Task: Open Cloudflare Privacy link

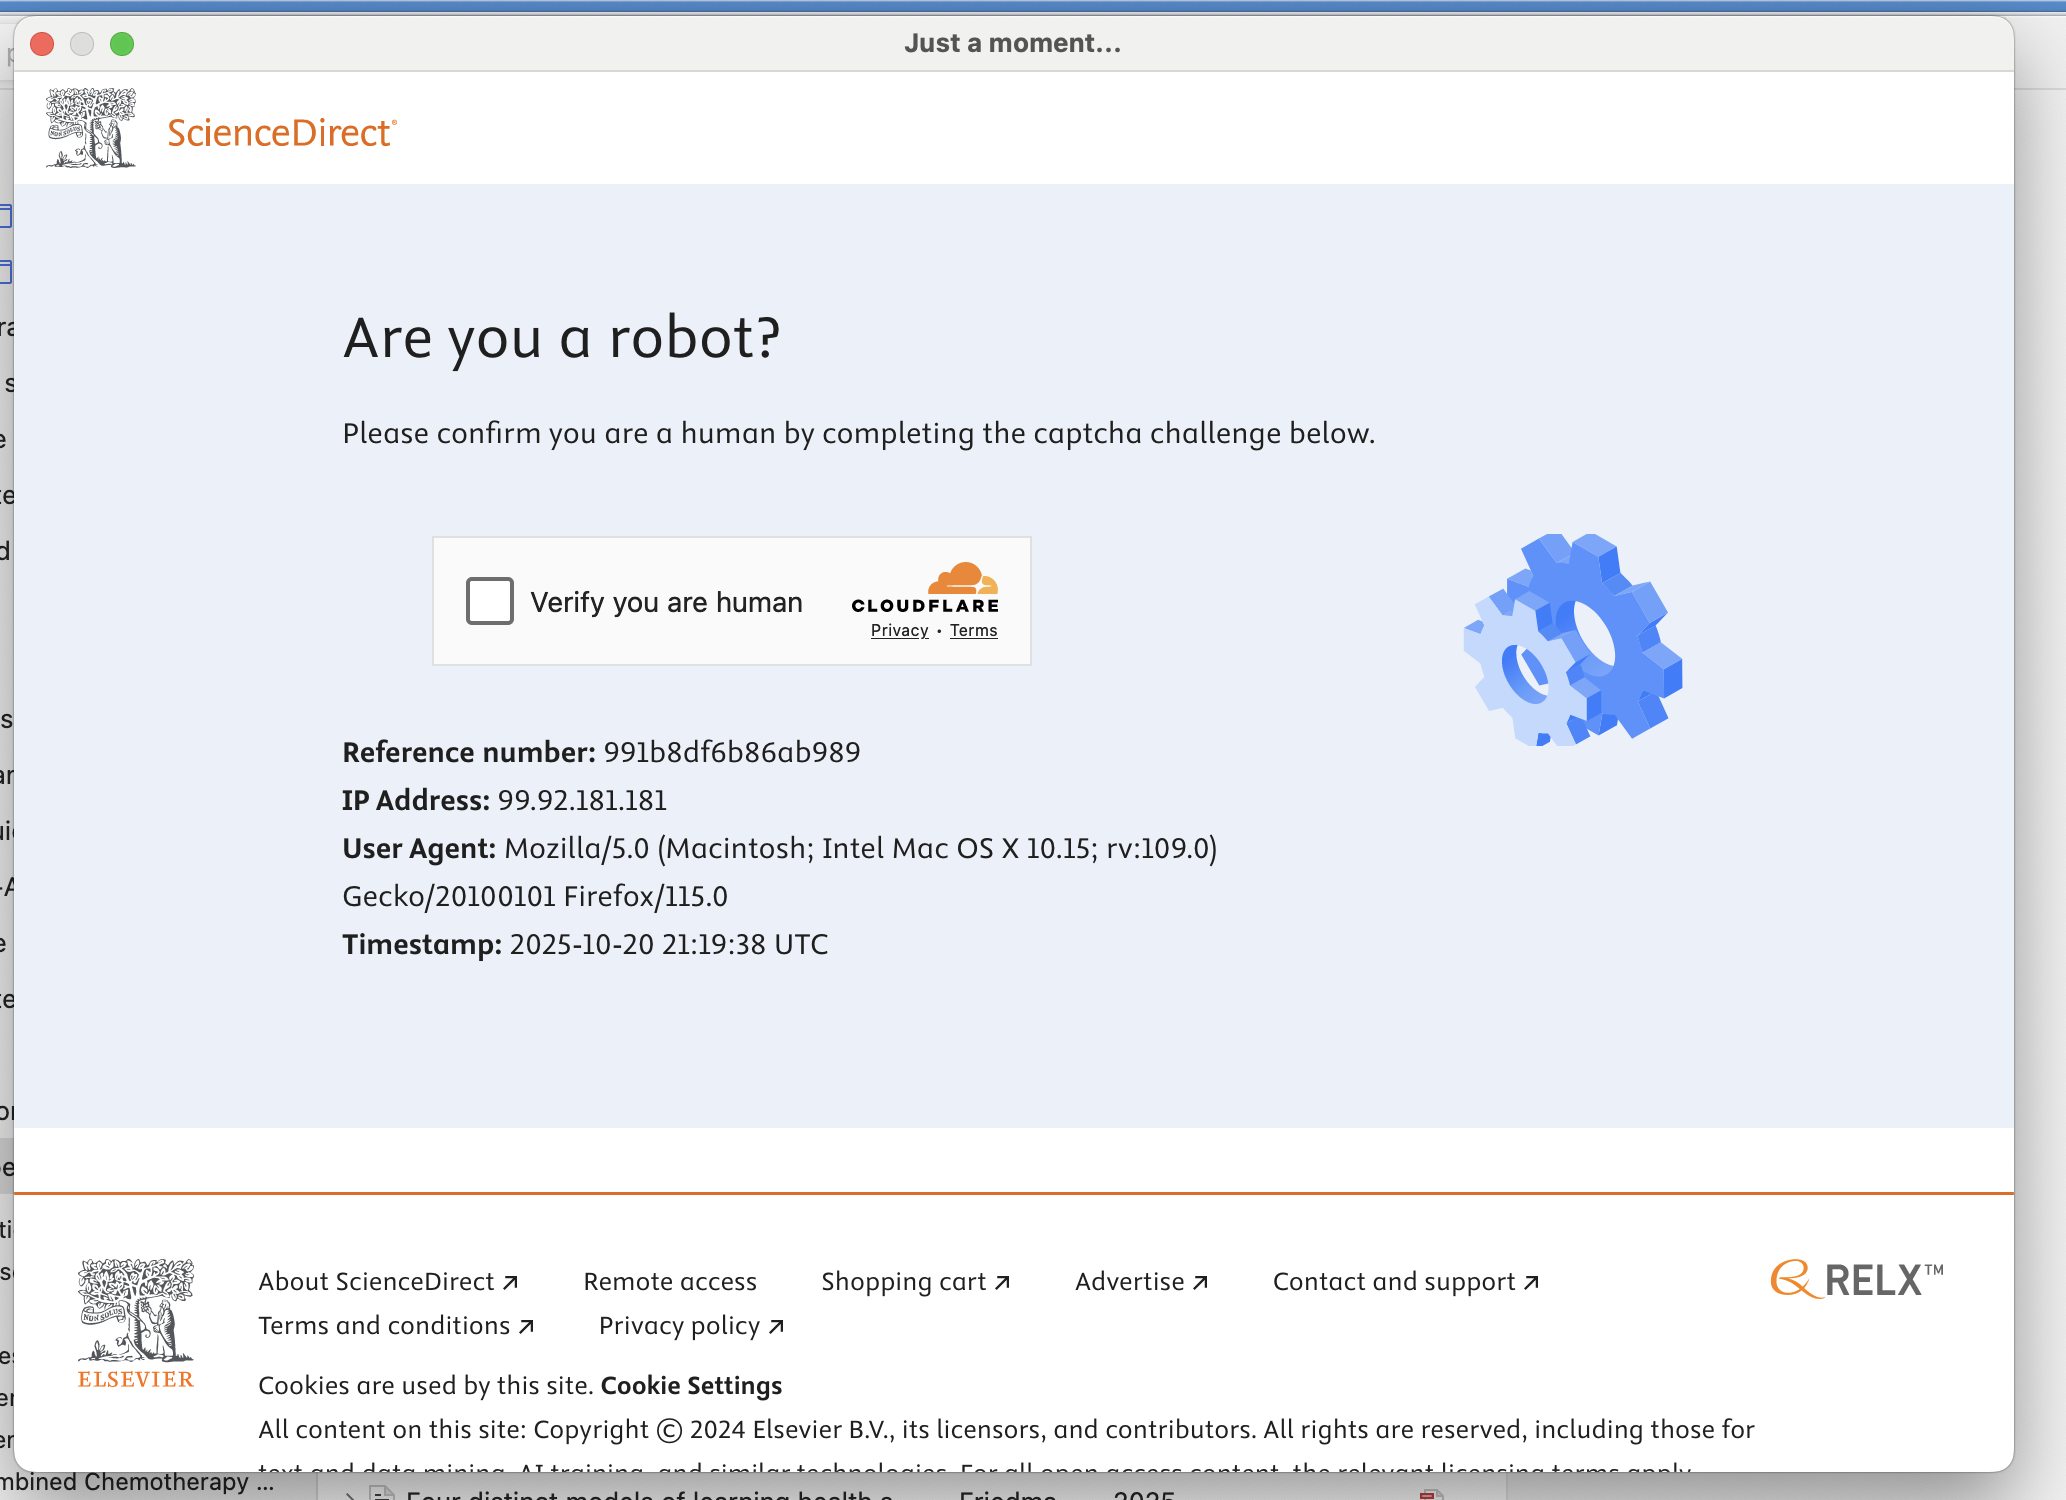Action: click(x=899, y=630)
